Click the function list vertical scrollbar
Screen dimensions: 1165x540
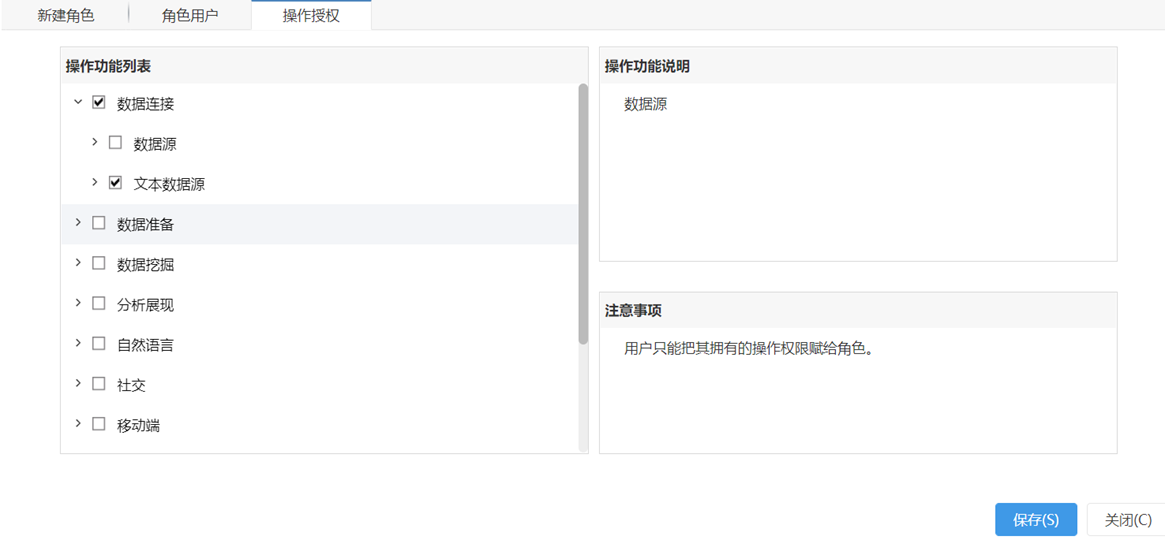click(583, 214)
